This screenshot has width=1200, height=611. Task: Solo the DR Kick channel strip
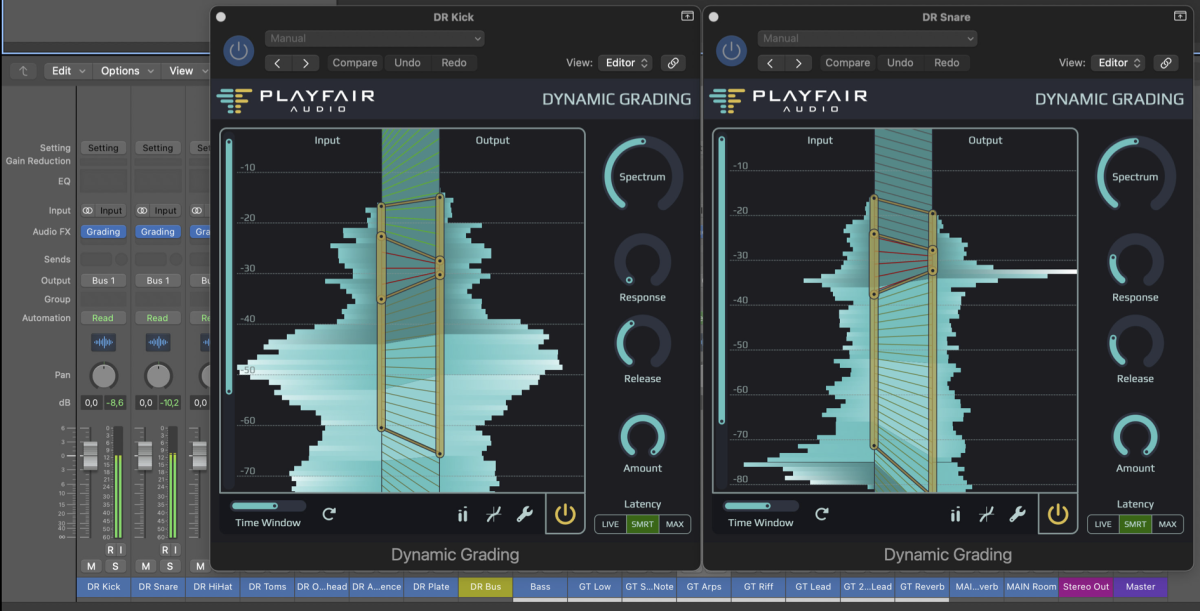click(115, 566)
